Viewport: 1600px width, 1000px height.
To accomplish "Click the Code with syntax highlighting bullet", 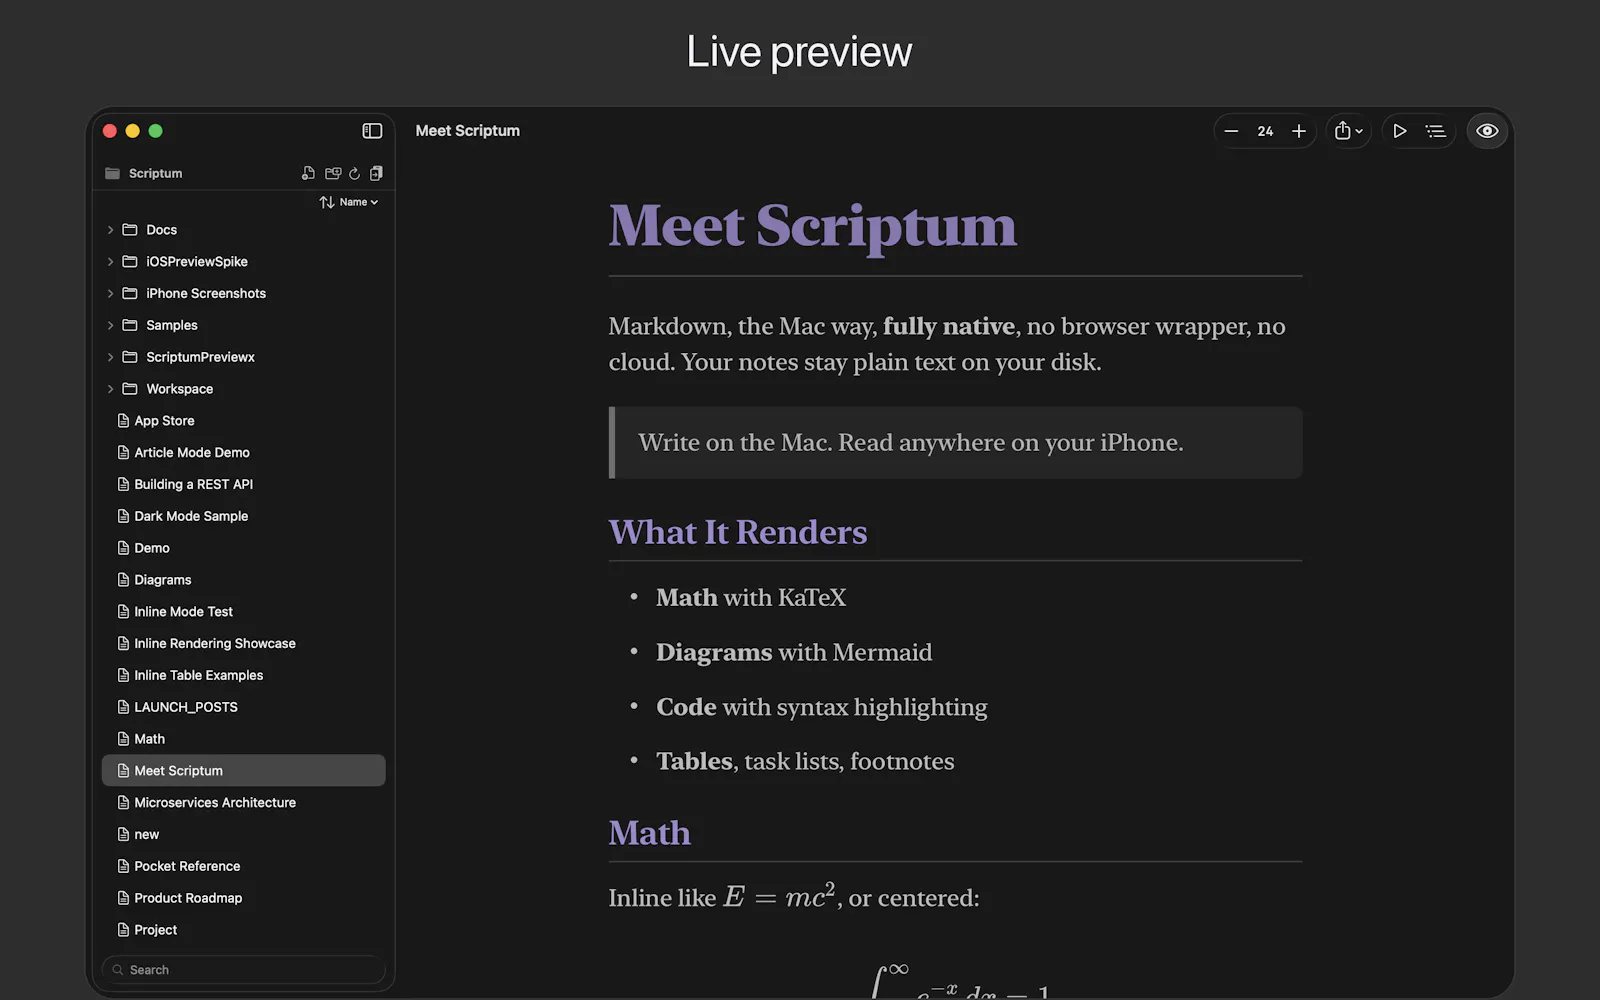I will click(821, 707).
